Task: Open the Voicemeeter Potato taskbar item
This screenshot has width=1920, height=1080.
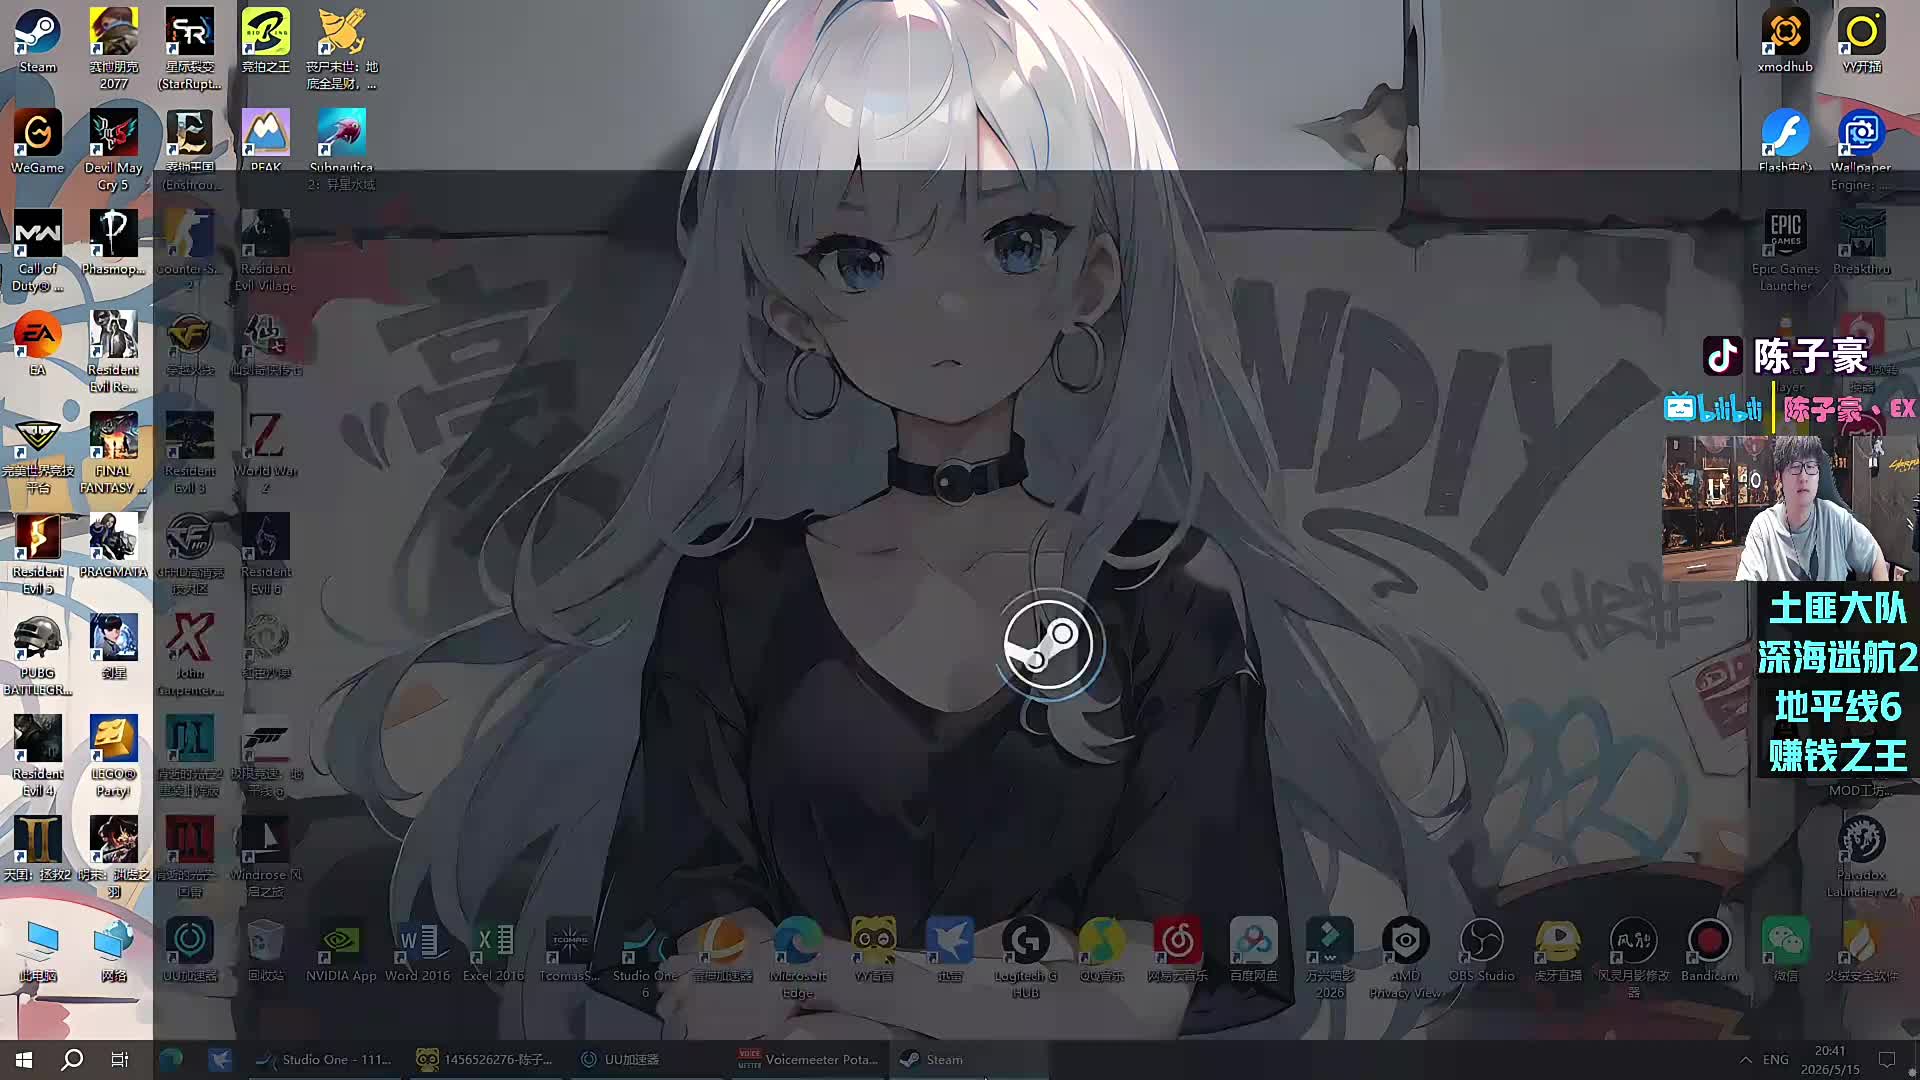Action: (808, 1059)
